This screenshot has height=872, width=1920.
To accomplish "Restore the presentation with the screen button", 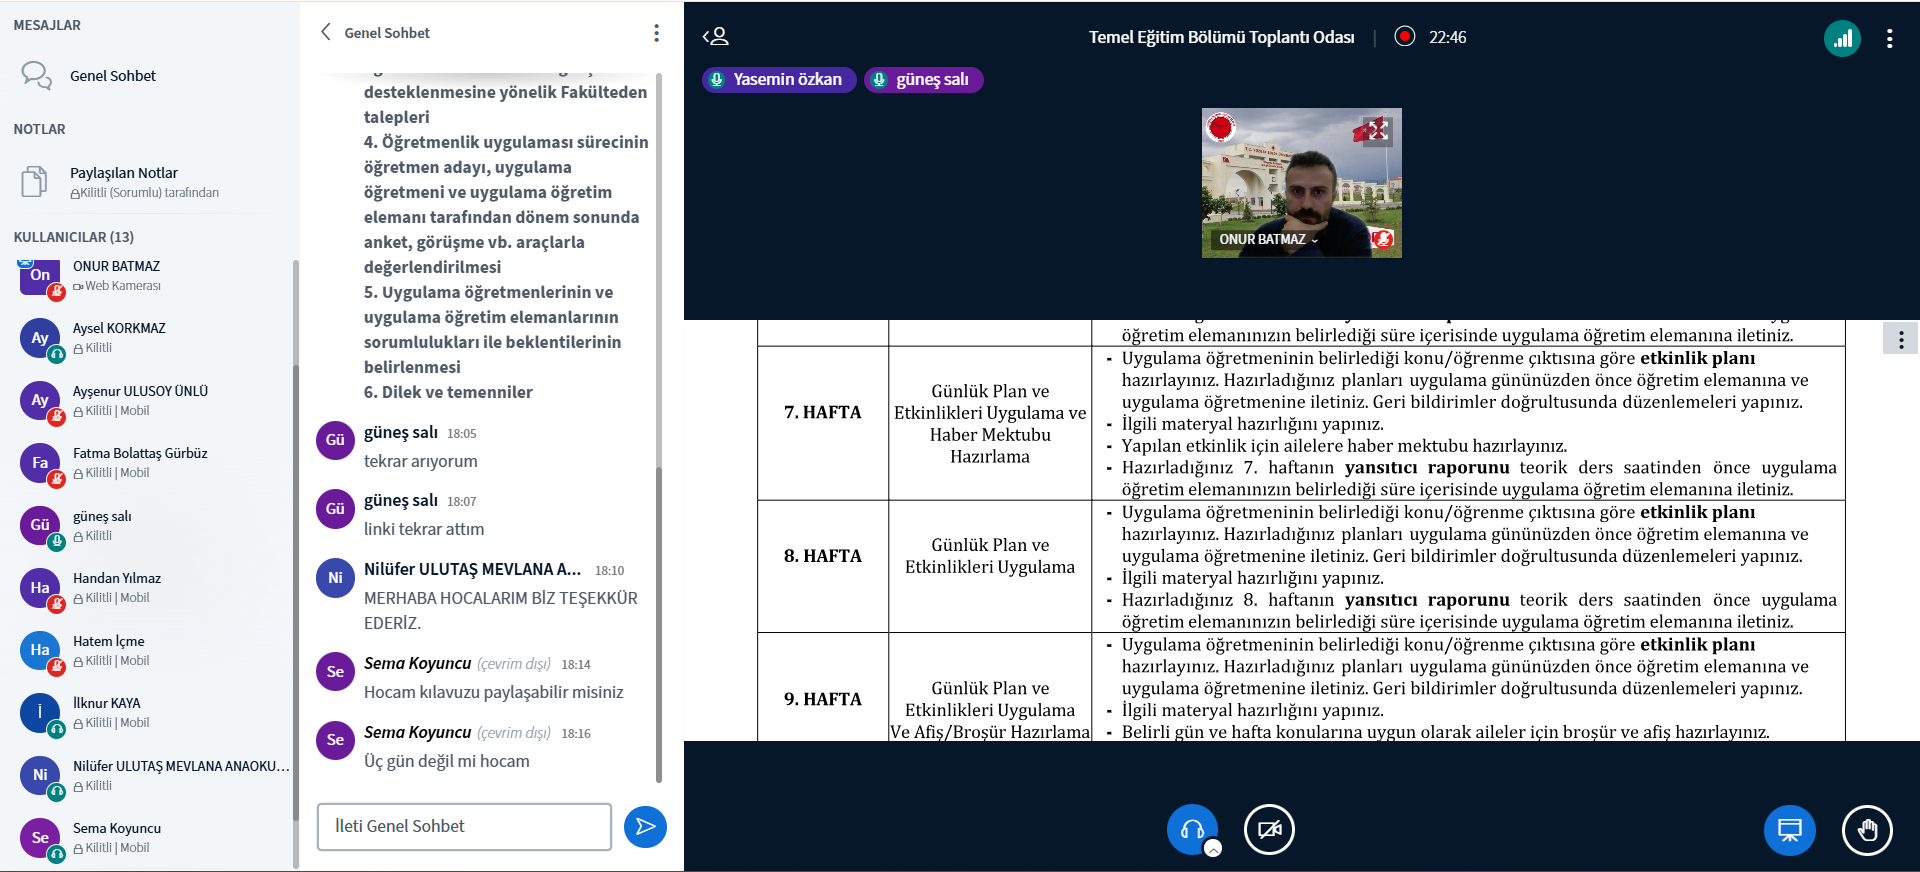I will tap(1789, 830).
